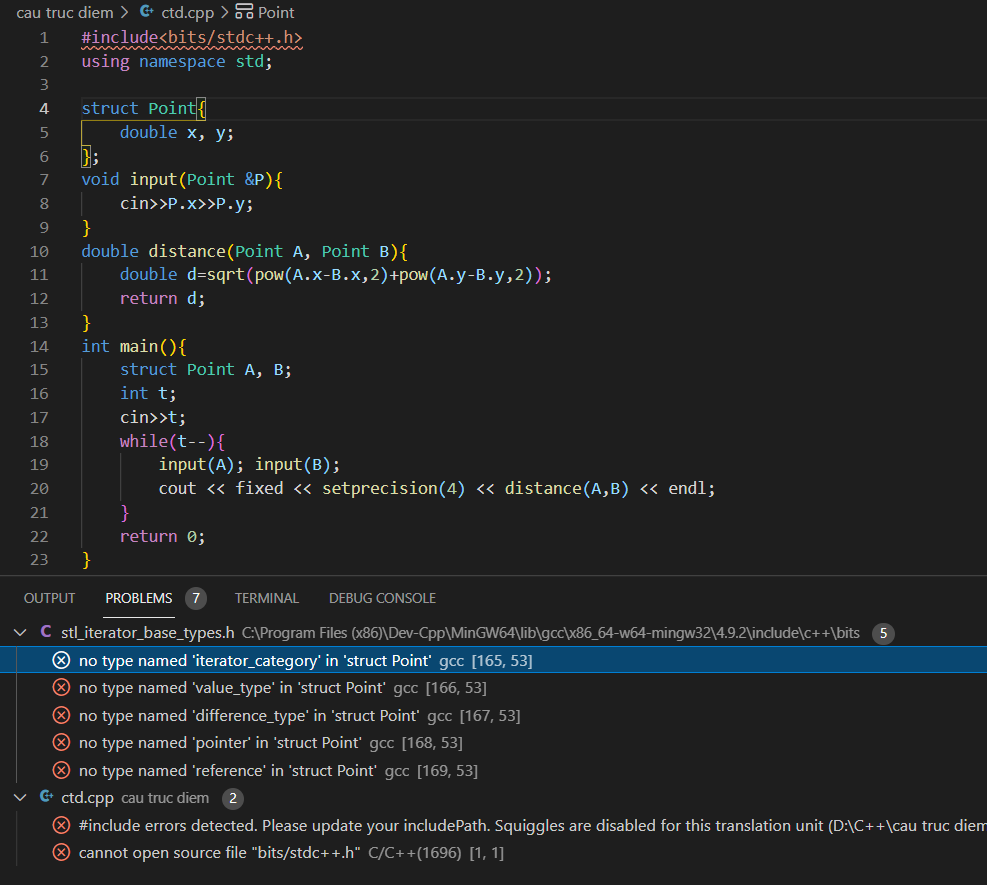Click line number 10 in the gutter

(39, 251)
